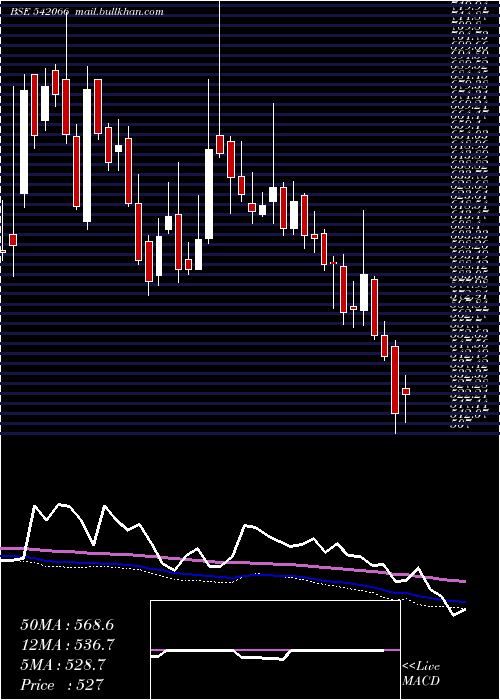Click the tall white candle at chart start

point(24,142)
